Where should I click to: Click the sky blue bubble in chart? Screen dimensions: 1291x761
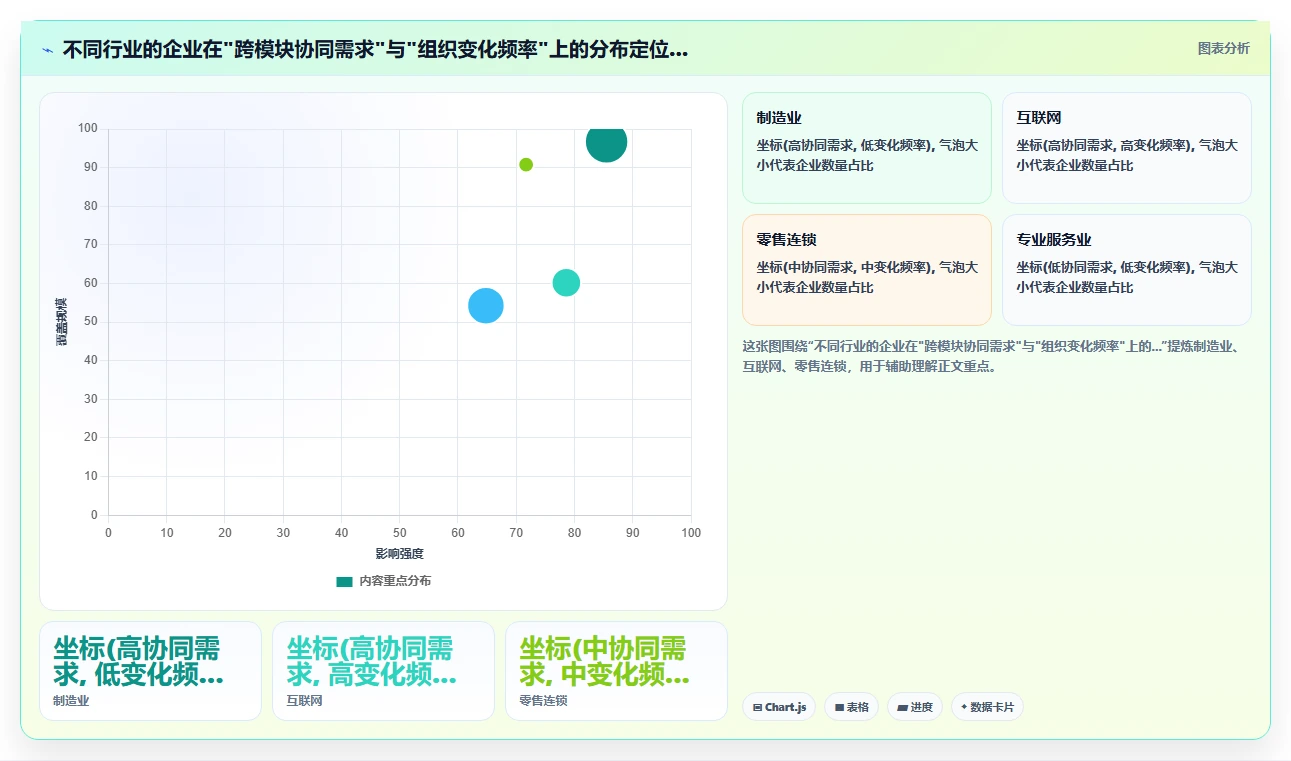pos(486,305)
